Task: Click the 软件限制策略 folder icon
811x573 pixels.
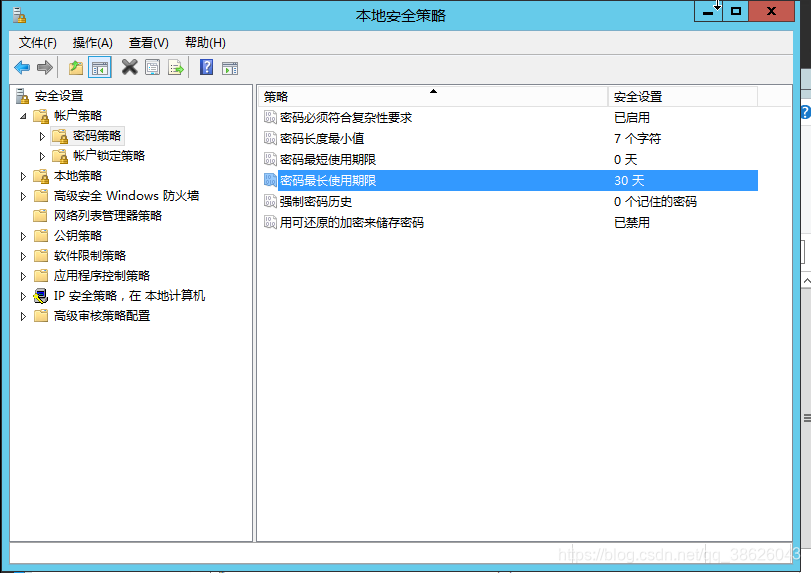Action: pos(41,256)
